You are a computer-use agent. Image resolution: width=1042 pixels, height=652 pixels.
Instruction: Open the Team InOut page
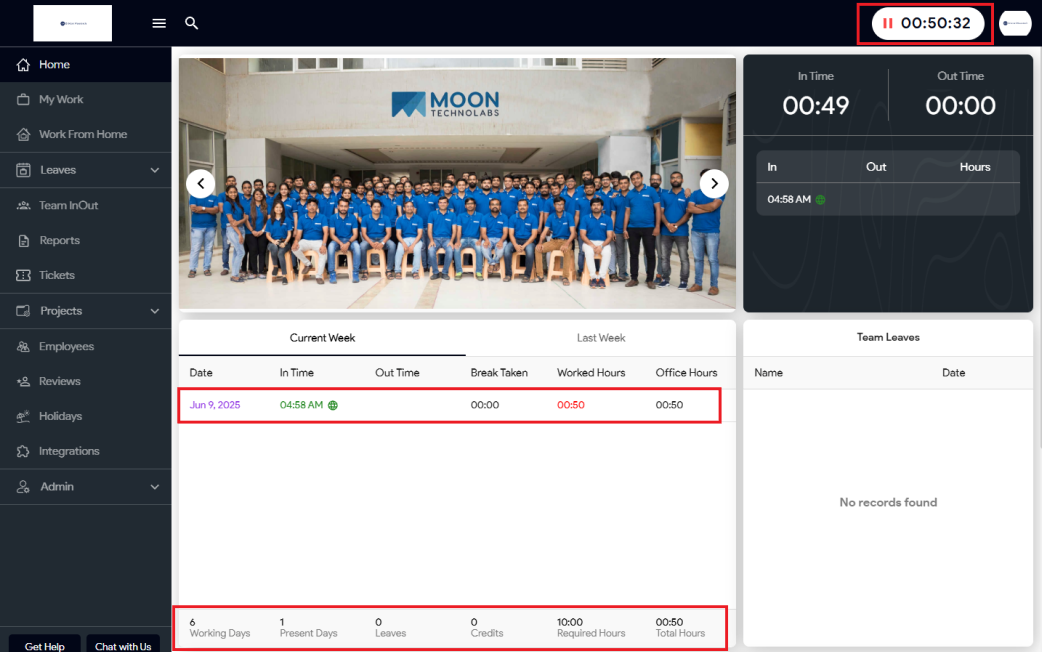[x=68, y=206]
